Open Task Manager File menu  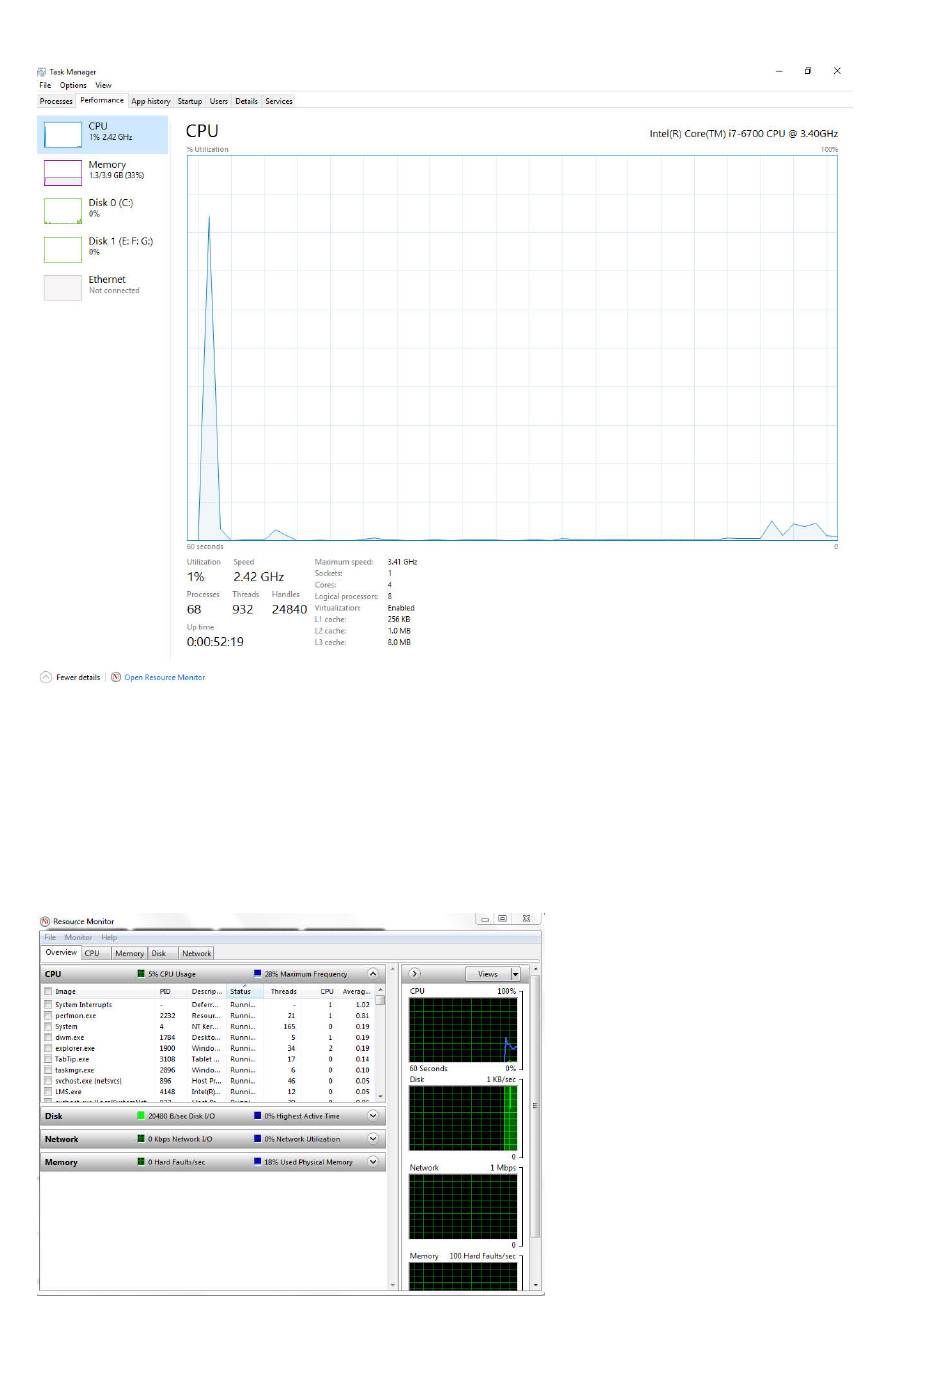point(45,85)
